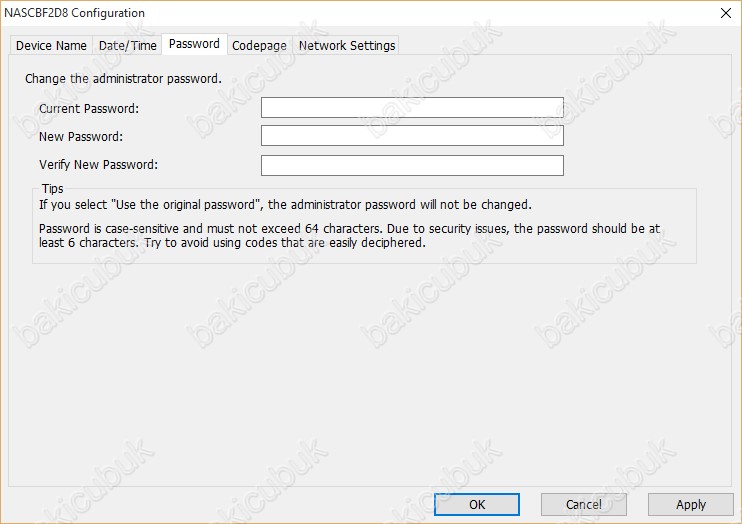Screen dimensions: 742x524
Task: Click the "Verify New Password:" label
Action: pos(98,165)
